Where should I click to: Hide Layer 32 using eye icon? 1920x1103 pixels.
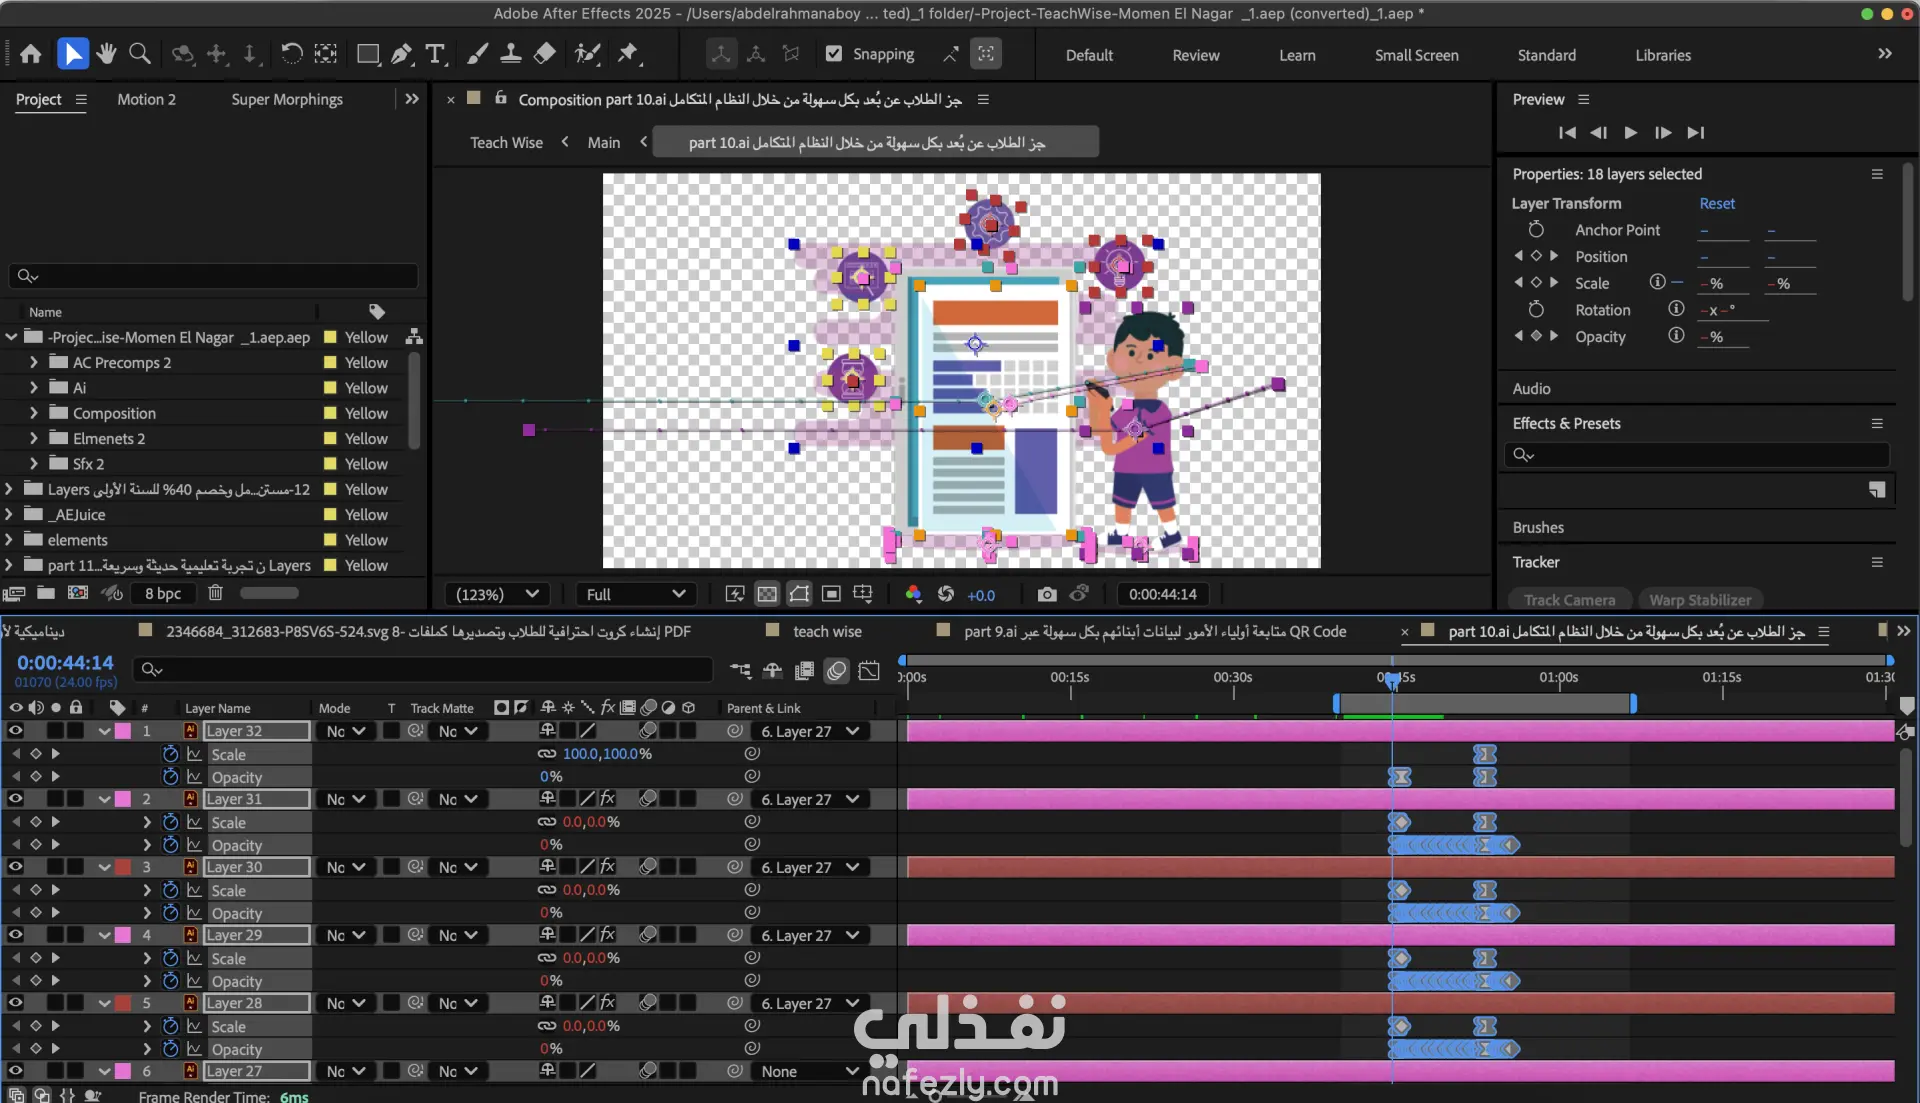[15, 731]
